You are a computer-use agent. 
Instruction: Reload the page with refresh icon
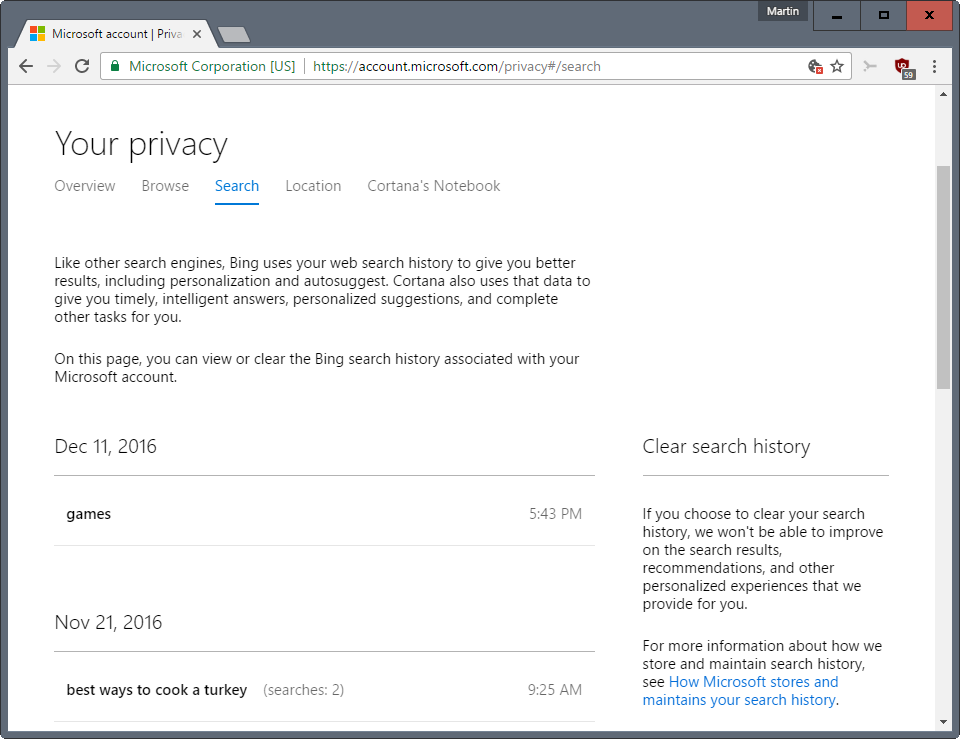[x=82, y=66]
